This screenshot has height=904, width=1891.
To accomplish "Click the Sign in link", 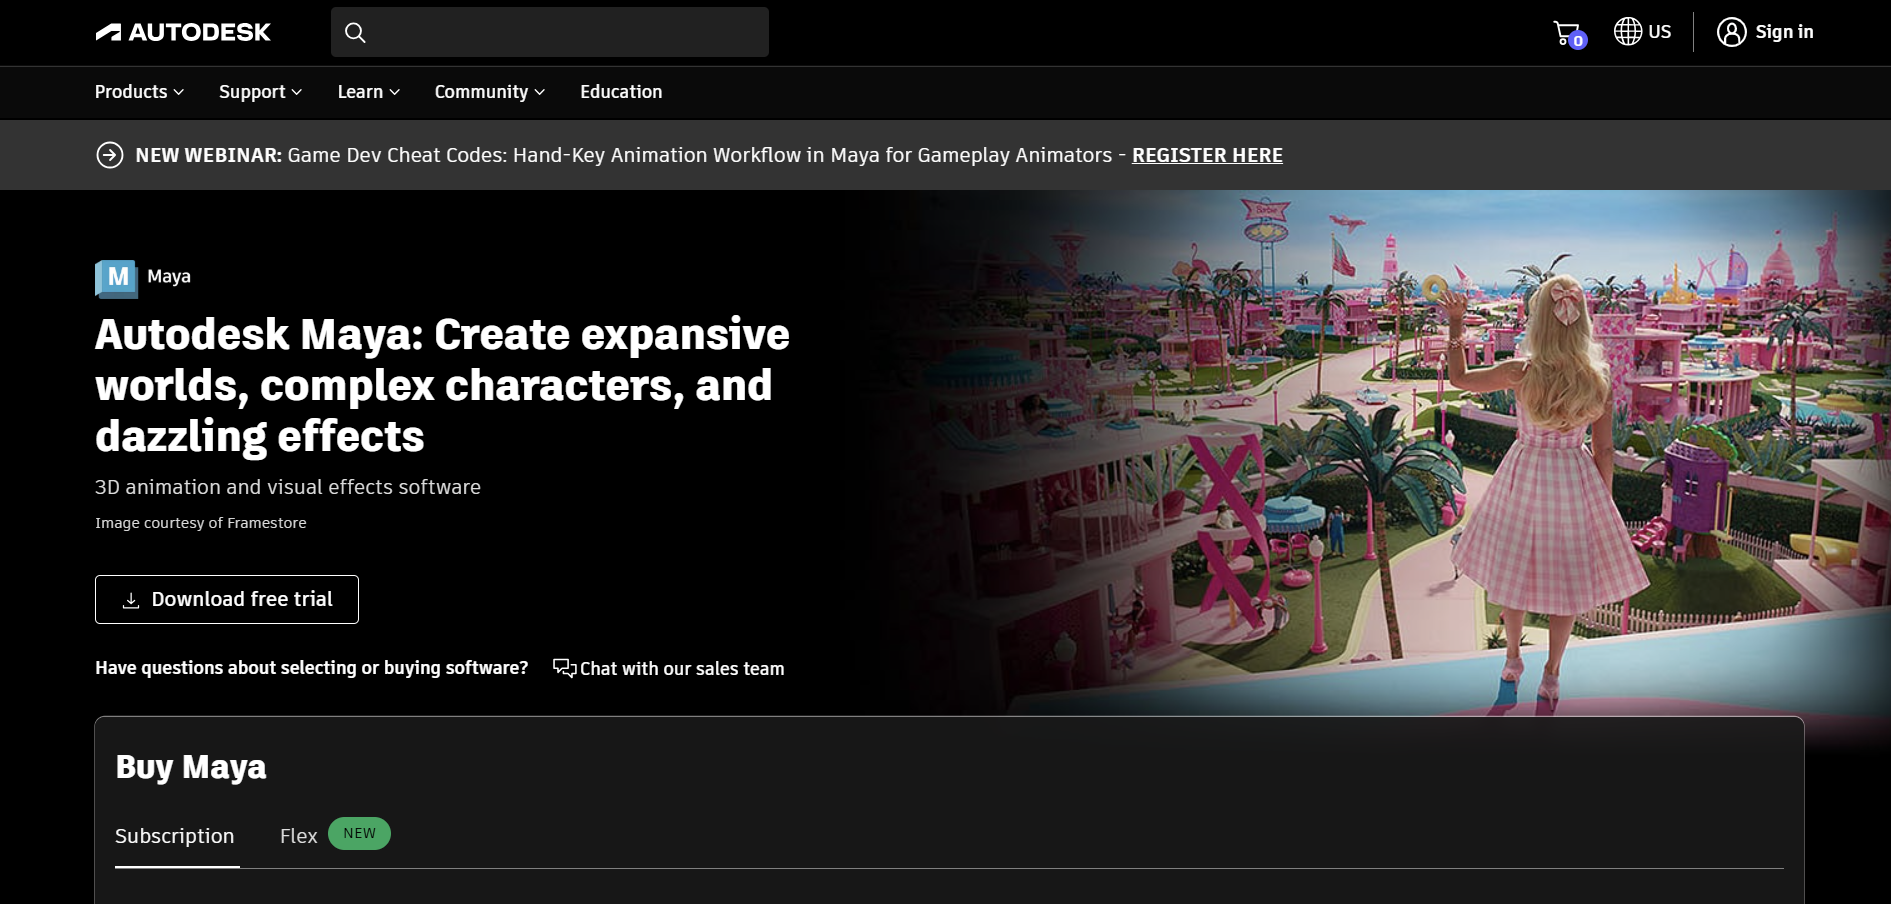I will (1784, 32).
